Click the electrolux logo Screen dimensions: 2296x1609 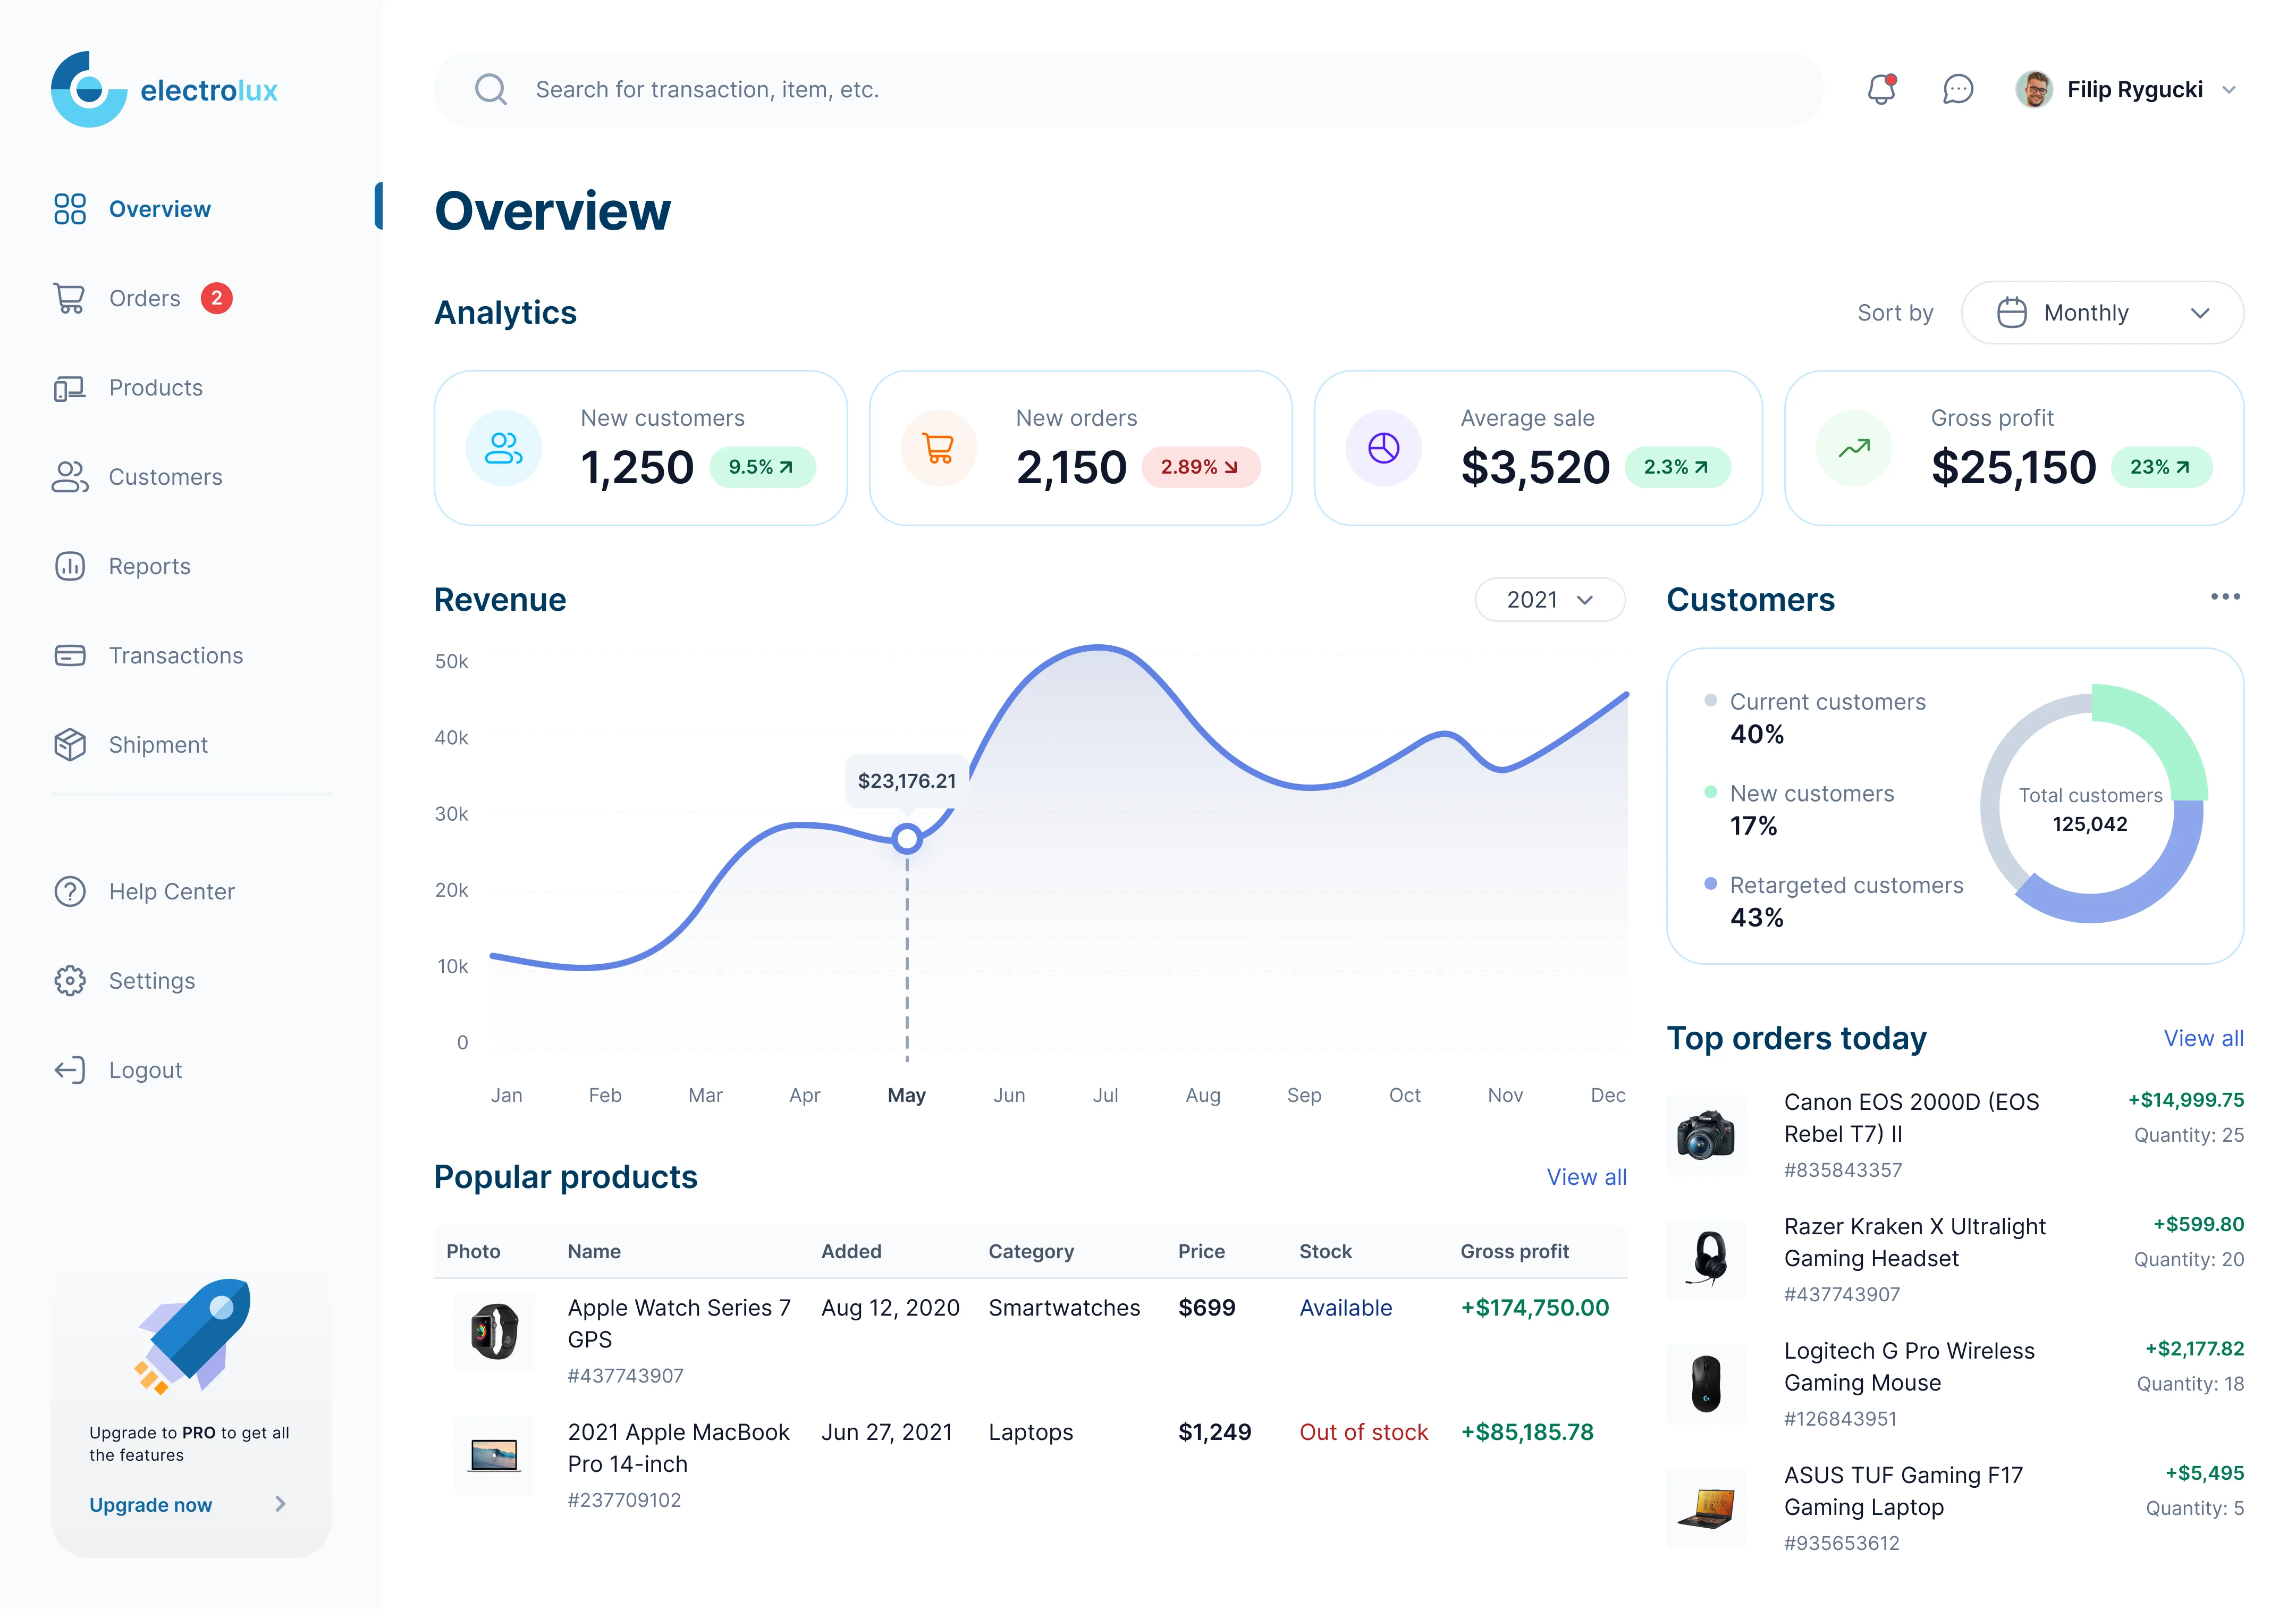click(x=164, y=90)
